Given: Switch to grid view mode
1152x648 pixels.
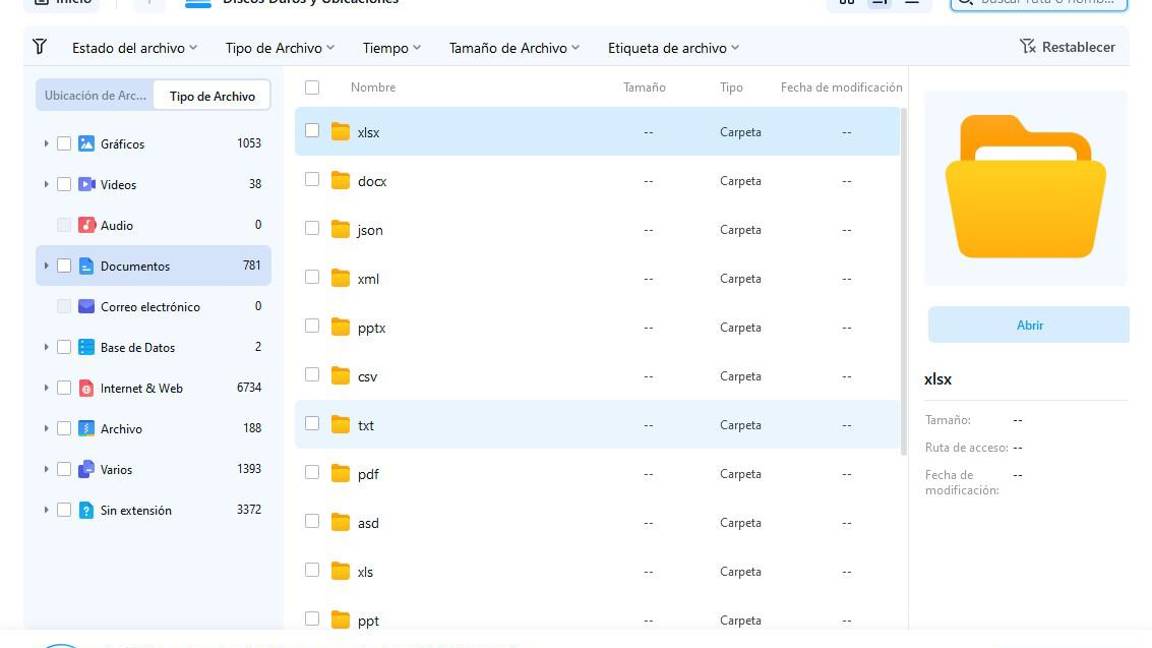Looking at the screenshot, I should tap(847, 3).
